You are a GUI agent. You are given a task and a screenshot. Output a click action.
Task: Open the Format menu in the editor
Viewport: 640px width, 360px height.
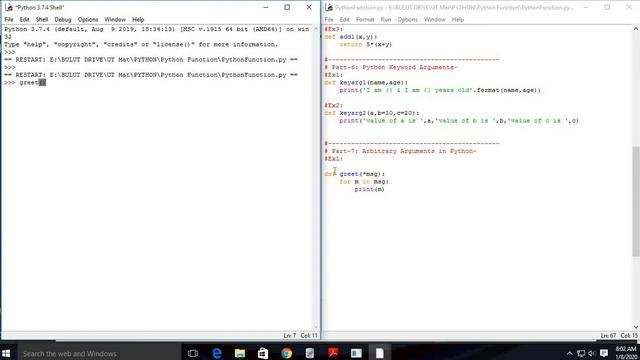point(365,20)
